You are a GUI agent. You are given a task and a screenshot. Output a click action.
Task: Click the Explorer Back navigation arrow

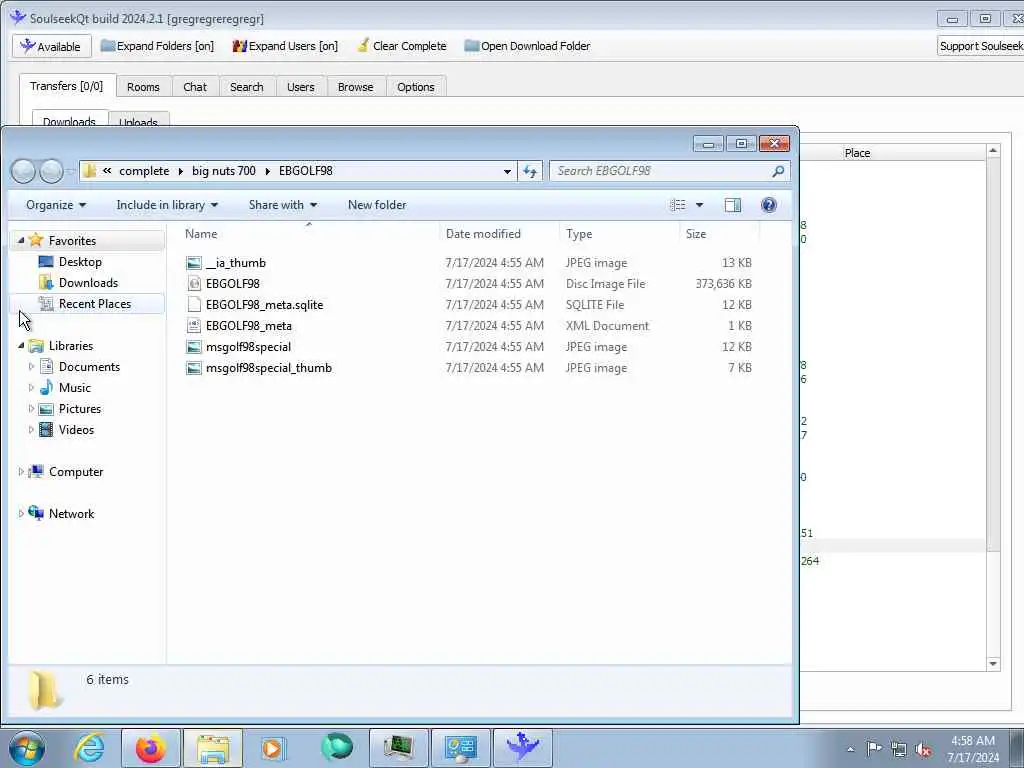coord(24,171)
